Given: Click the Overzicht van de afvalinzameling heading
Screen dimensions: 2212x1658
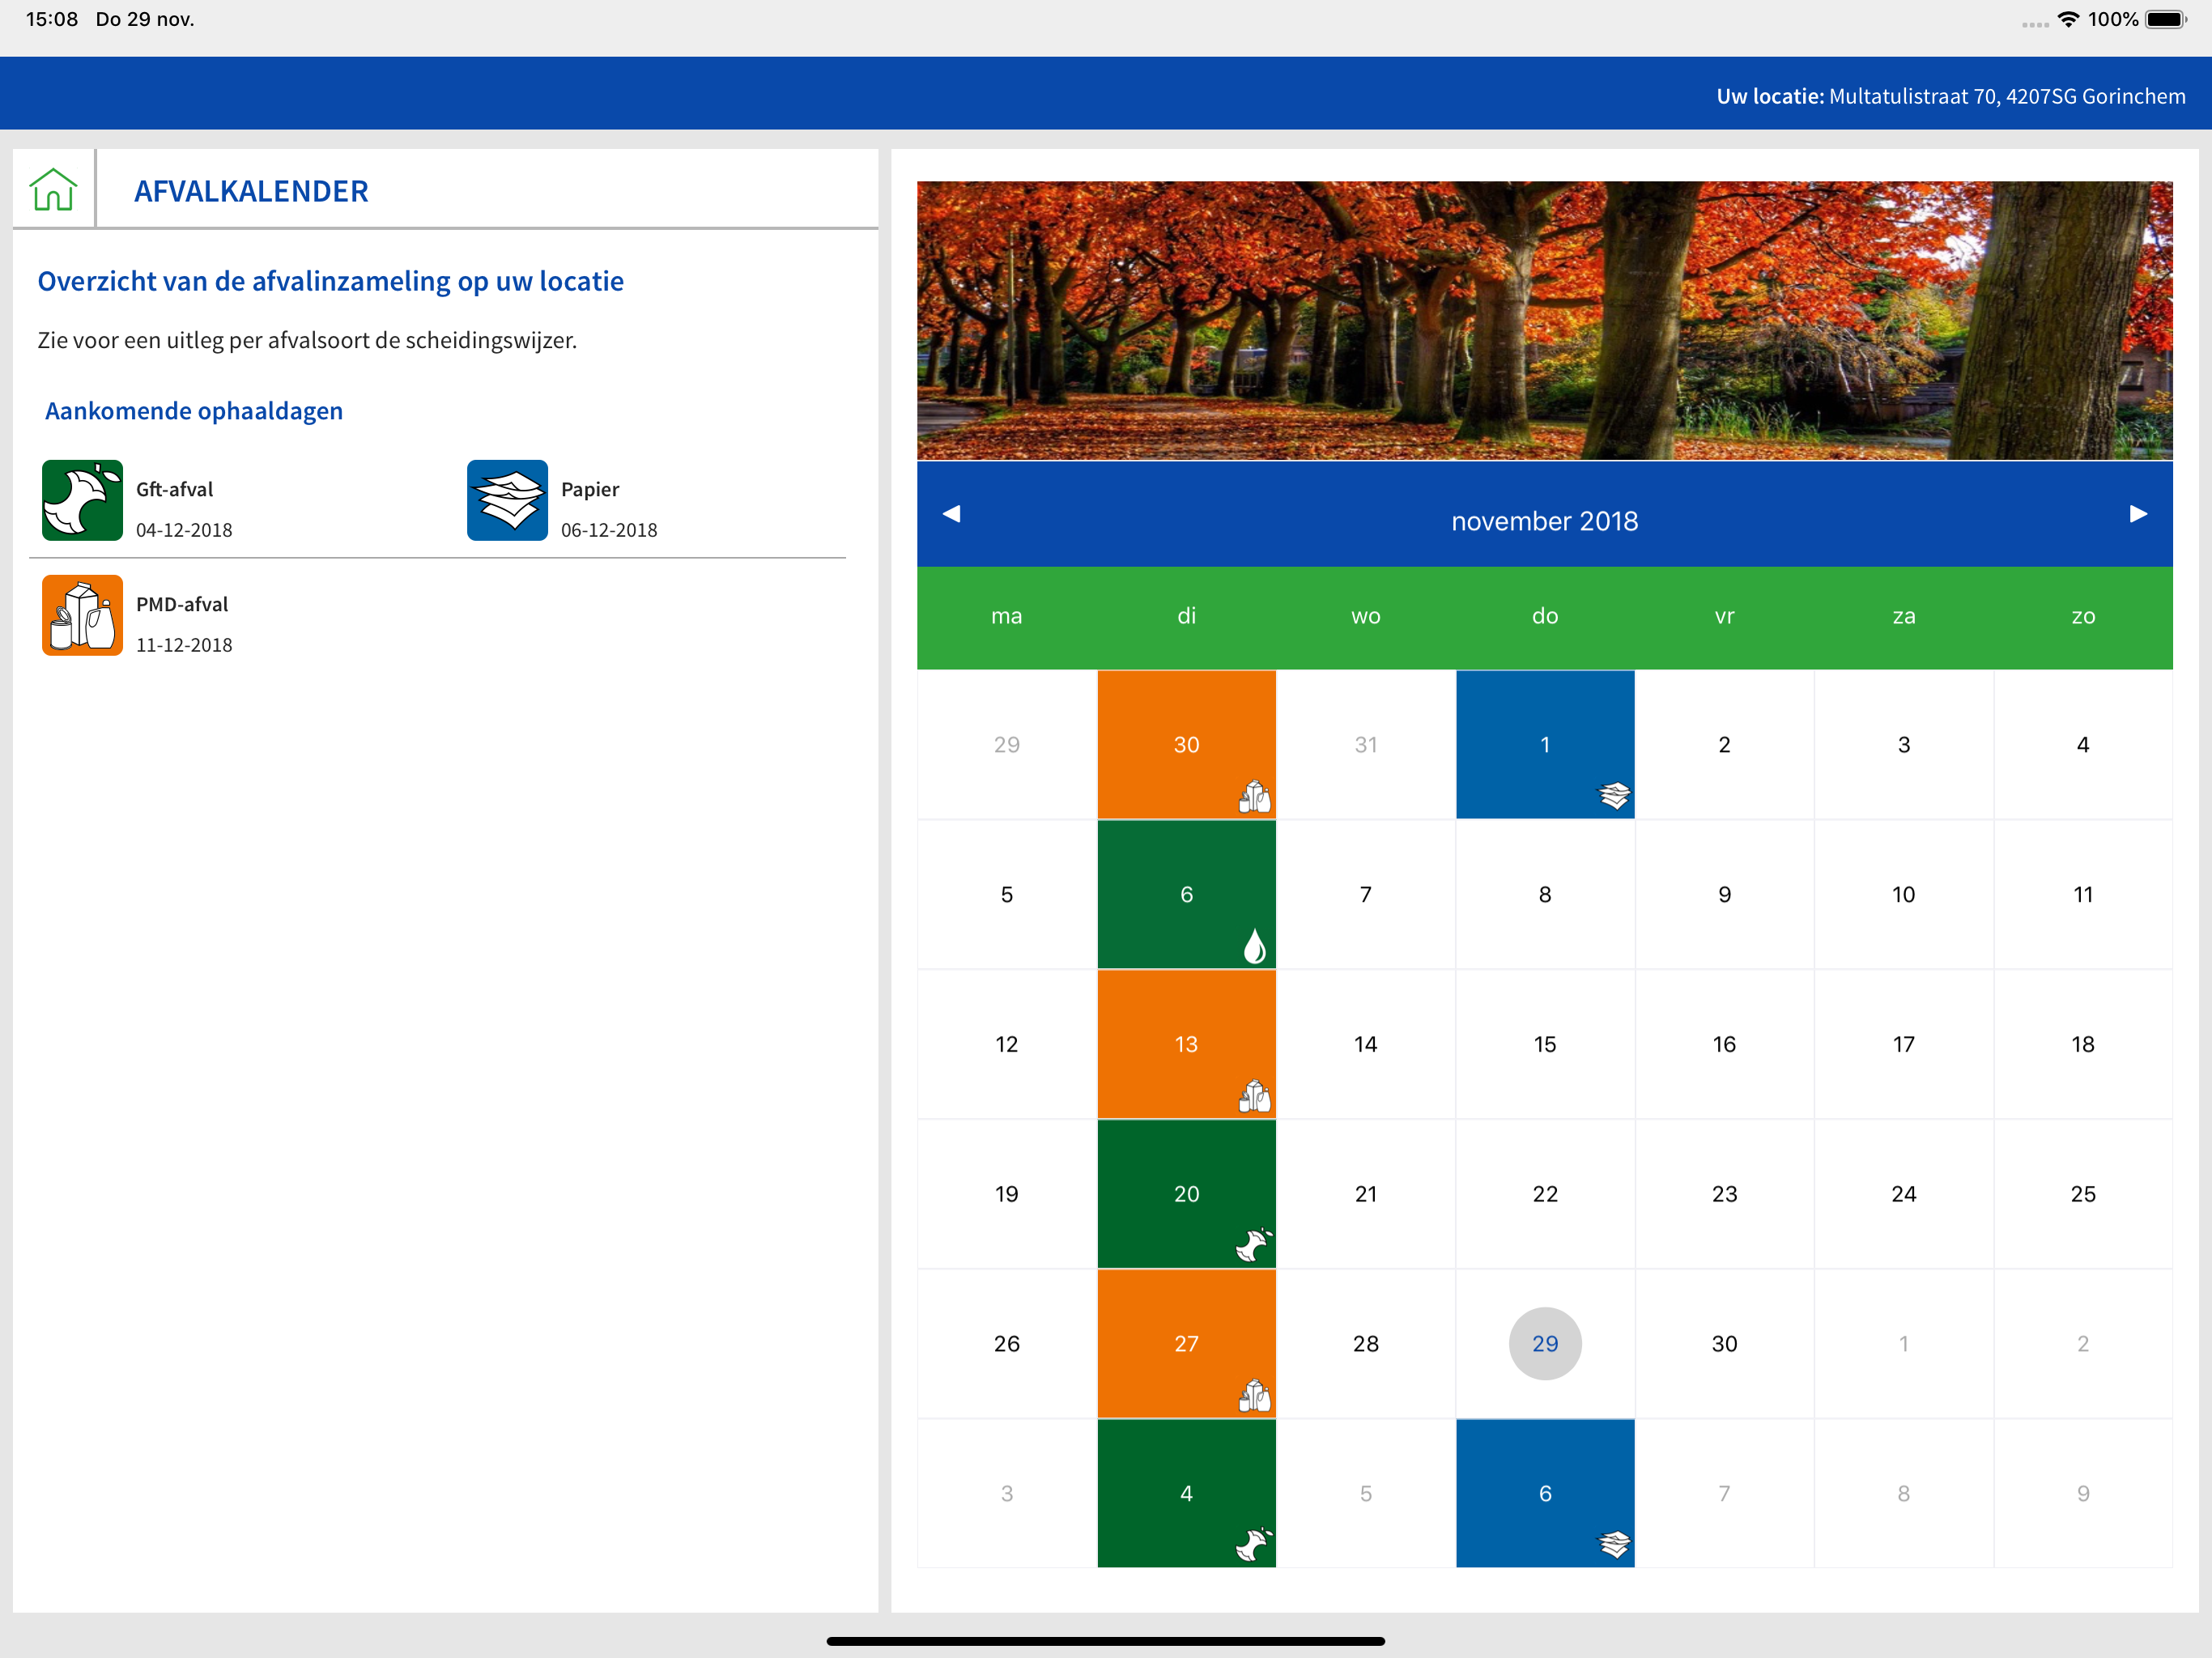Looking at the screenshot, I should (x=331, y=281).
